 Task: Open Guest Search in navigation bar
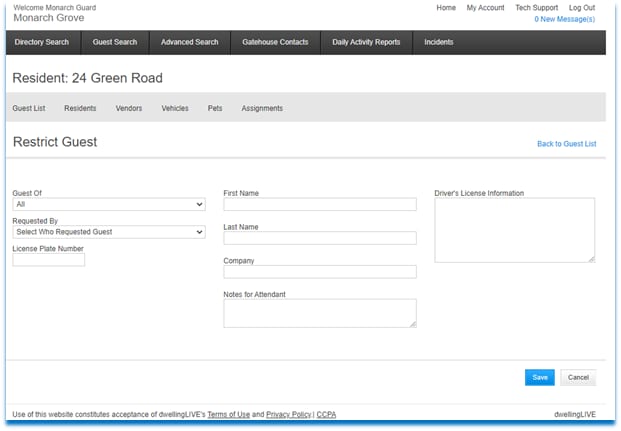coord(115,42)
